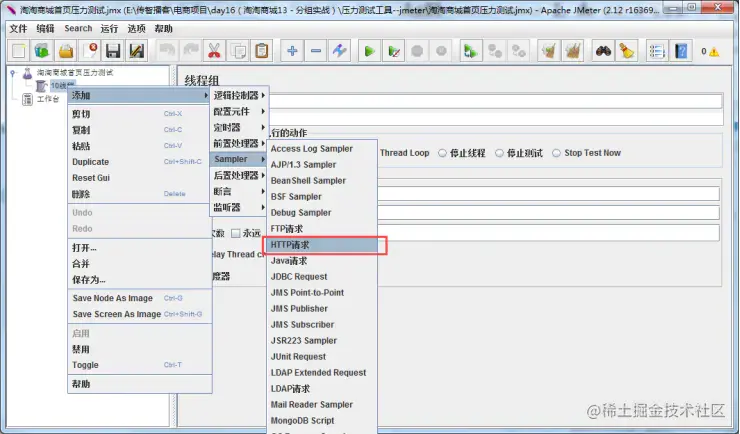
Task: Click the warning triangle error counter
Action: (x=714, y=51)
